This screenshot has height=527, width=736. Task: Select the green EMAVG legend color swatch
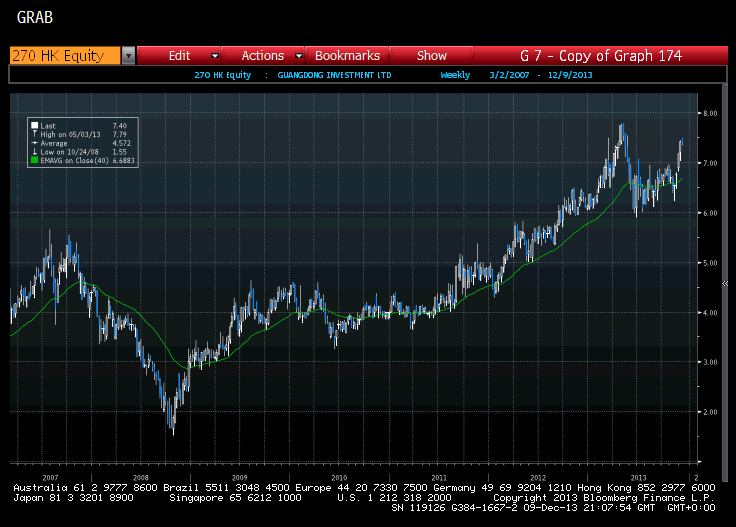click(x=34, y=158)
